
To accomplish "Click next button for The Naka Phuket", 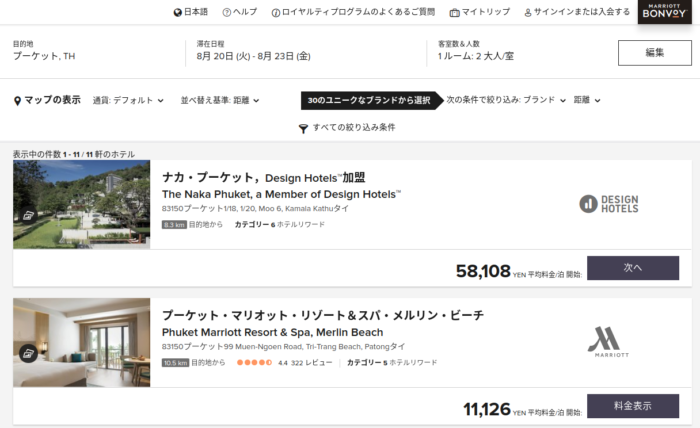I will click(x=633, y=268).
